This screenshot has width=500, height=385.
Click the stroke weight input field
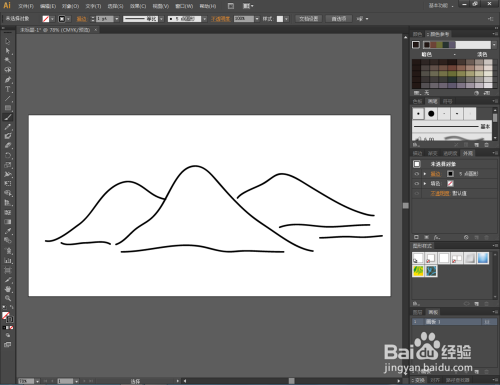click(x=105, y=19)
